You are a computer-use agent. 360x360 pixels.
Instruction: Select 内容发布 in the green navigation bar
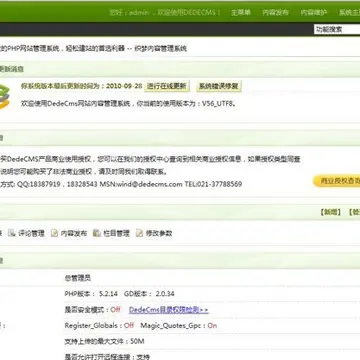coord(276,13)
